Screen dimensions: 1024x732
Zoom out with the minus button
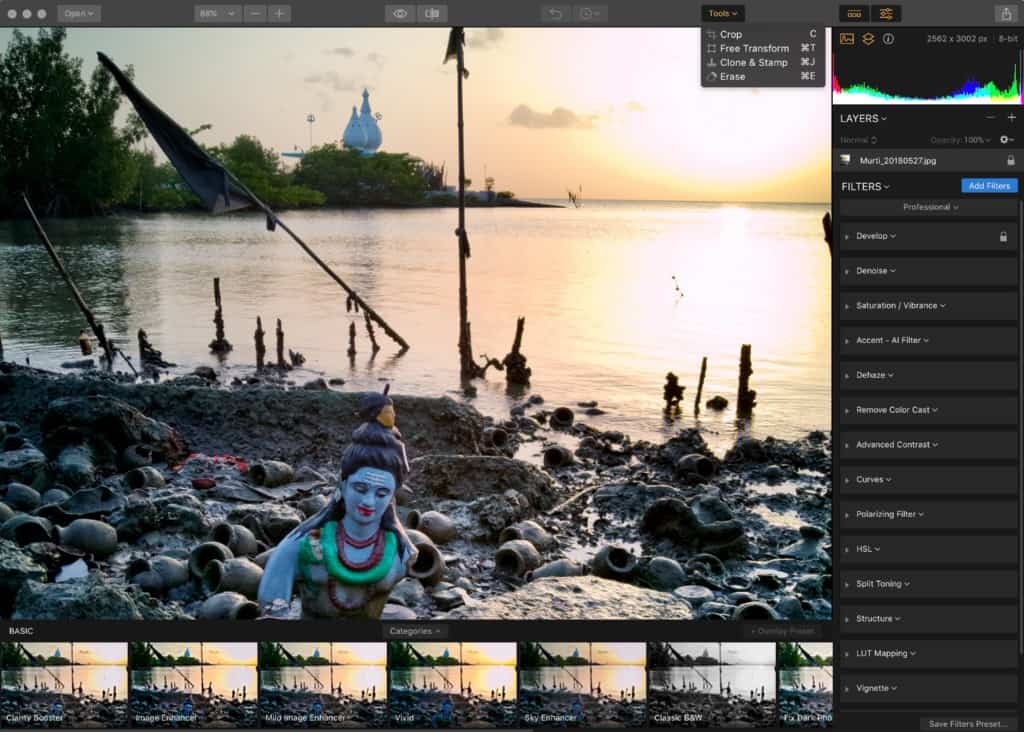[x=256, y=13]
